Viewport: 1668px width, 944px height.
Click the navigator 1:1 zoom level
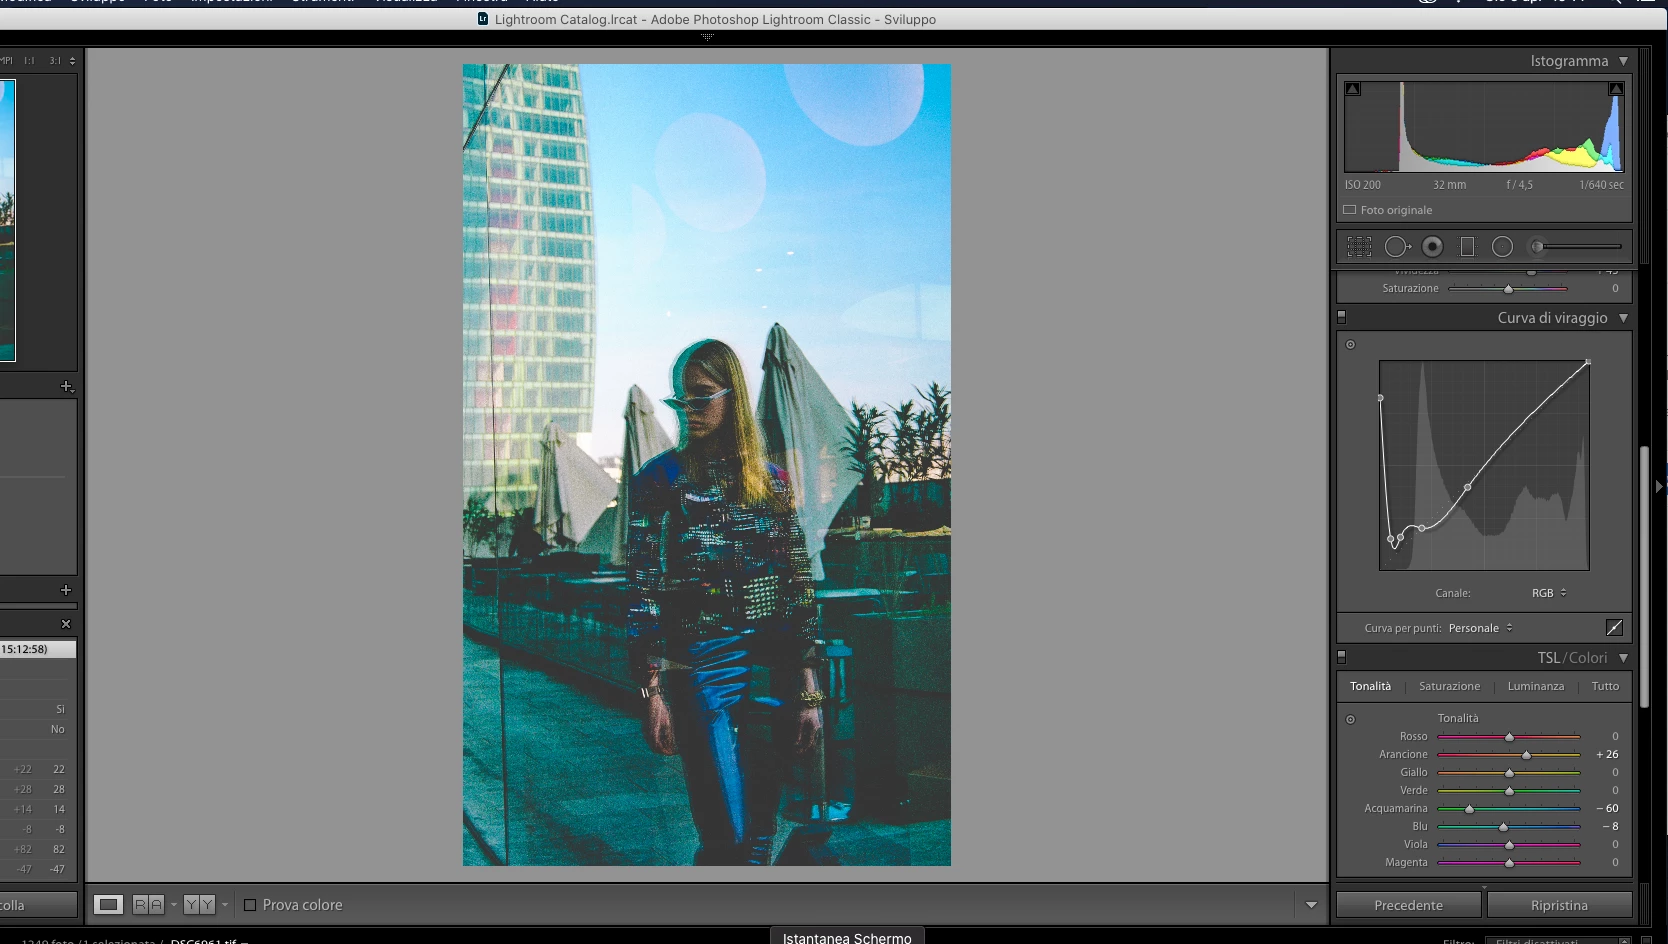(29, 61)
